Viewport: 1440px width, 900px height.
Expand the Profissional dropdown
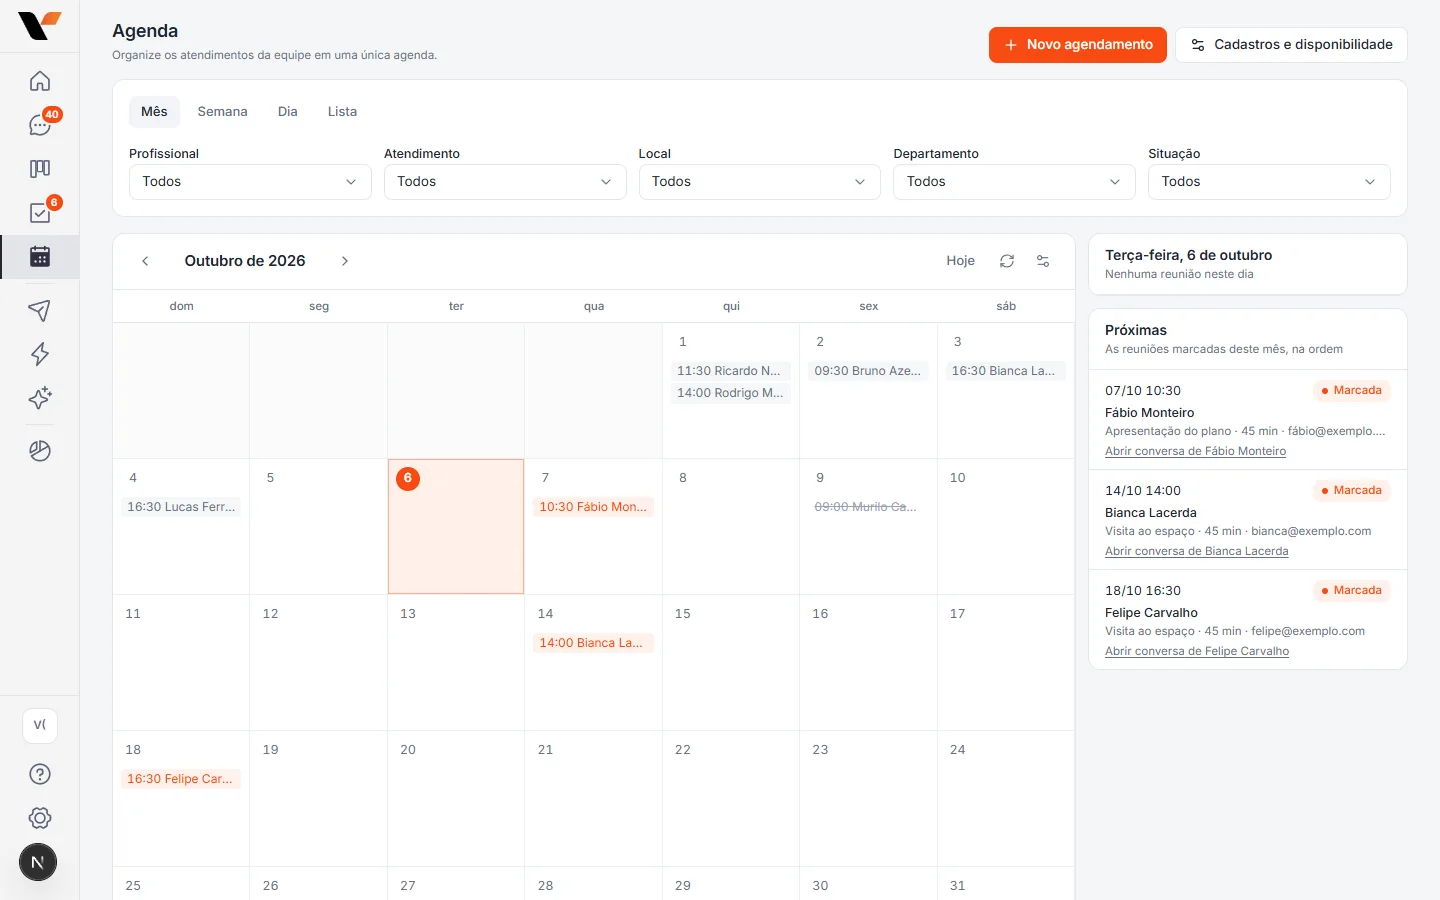tap(250, 182)
